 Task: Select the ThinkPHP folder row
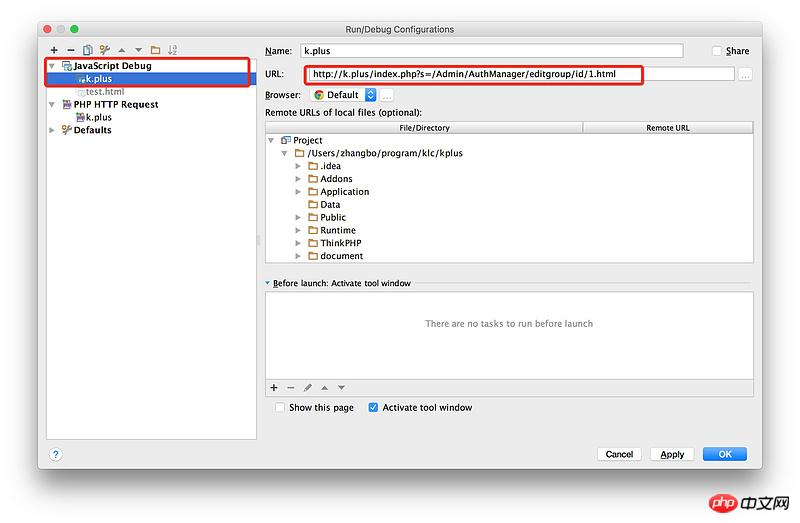pyautogui.click(x=509, y=243)
